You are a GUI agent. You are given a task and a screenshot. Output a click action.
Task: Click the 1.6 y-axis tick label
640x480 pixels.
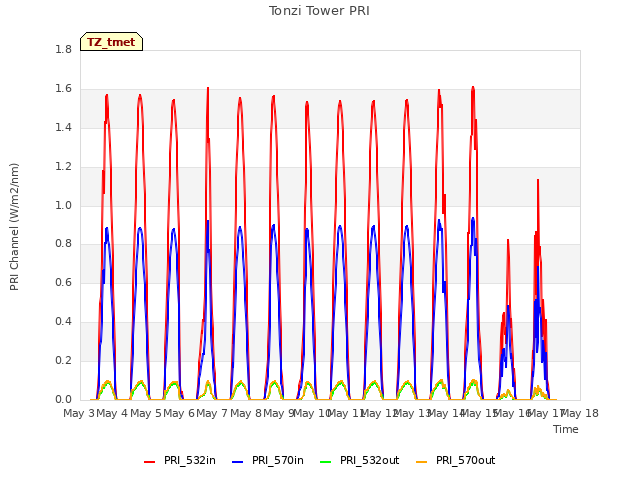coord(63,89)
